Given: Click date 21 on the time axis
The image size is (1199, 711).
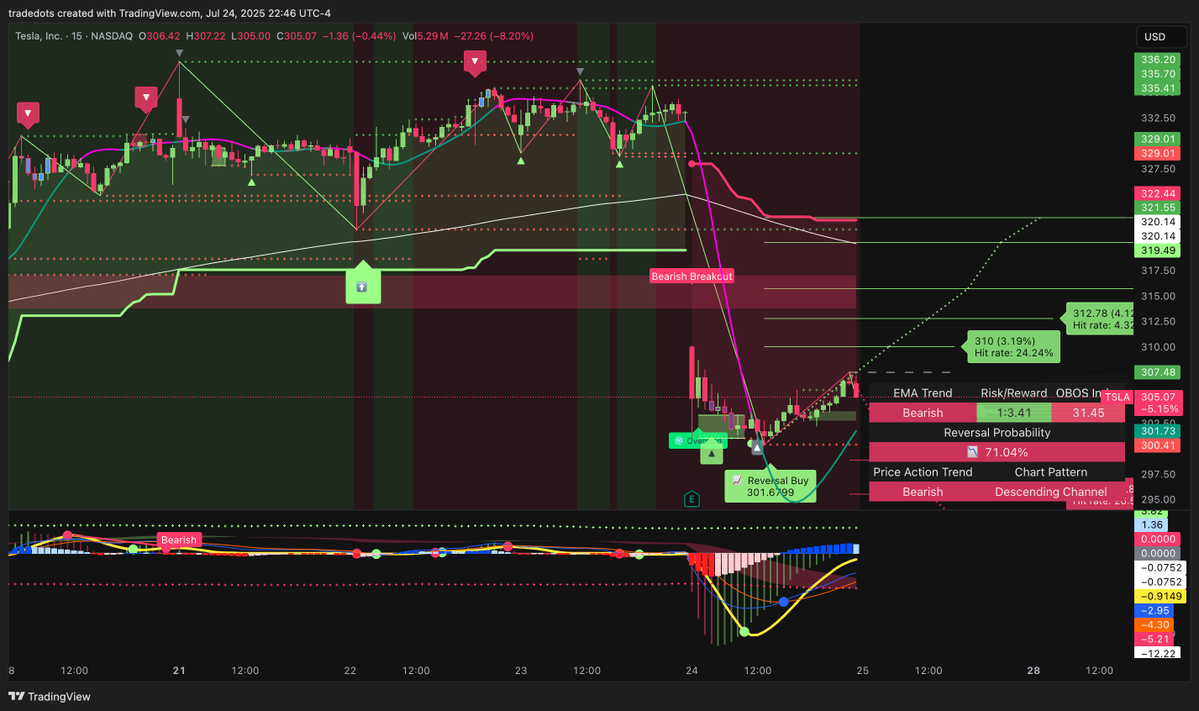Looking at the screenshot, I should tap(179, 670).
